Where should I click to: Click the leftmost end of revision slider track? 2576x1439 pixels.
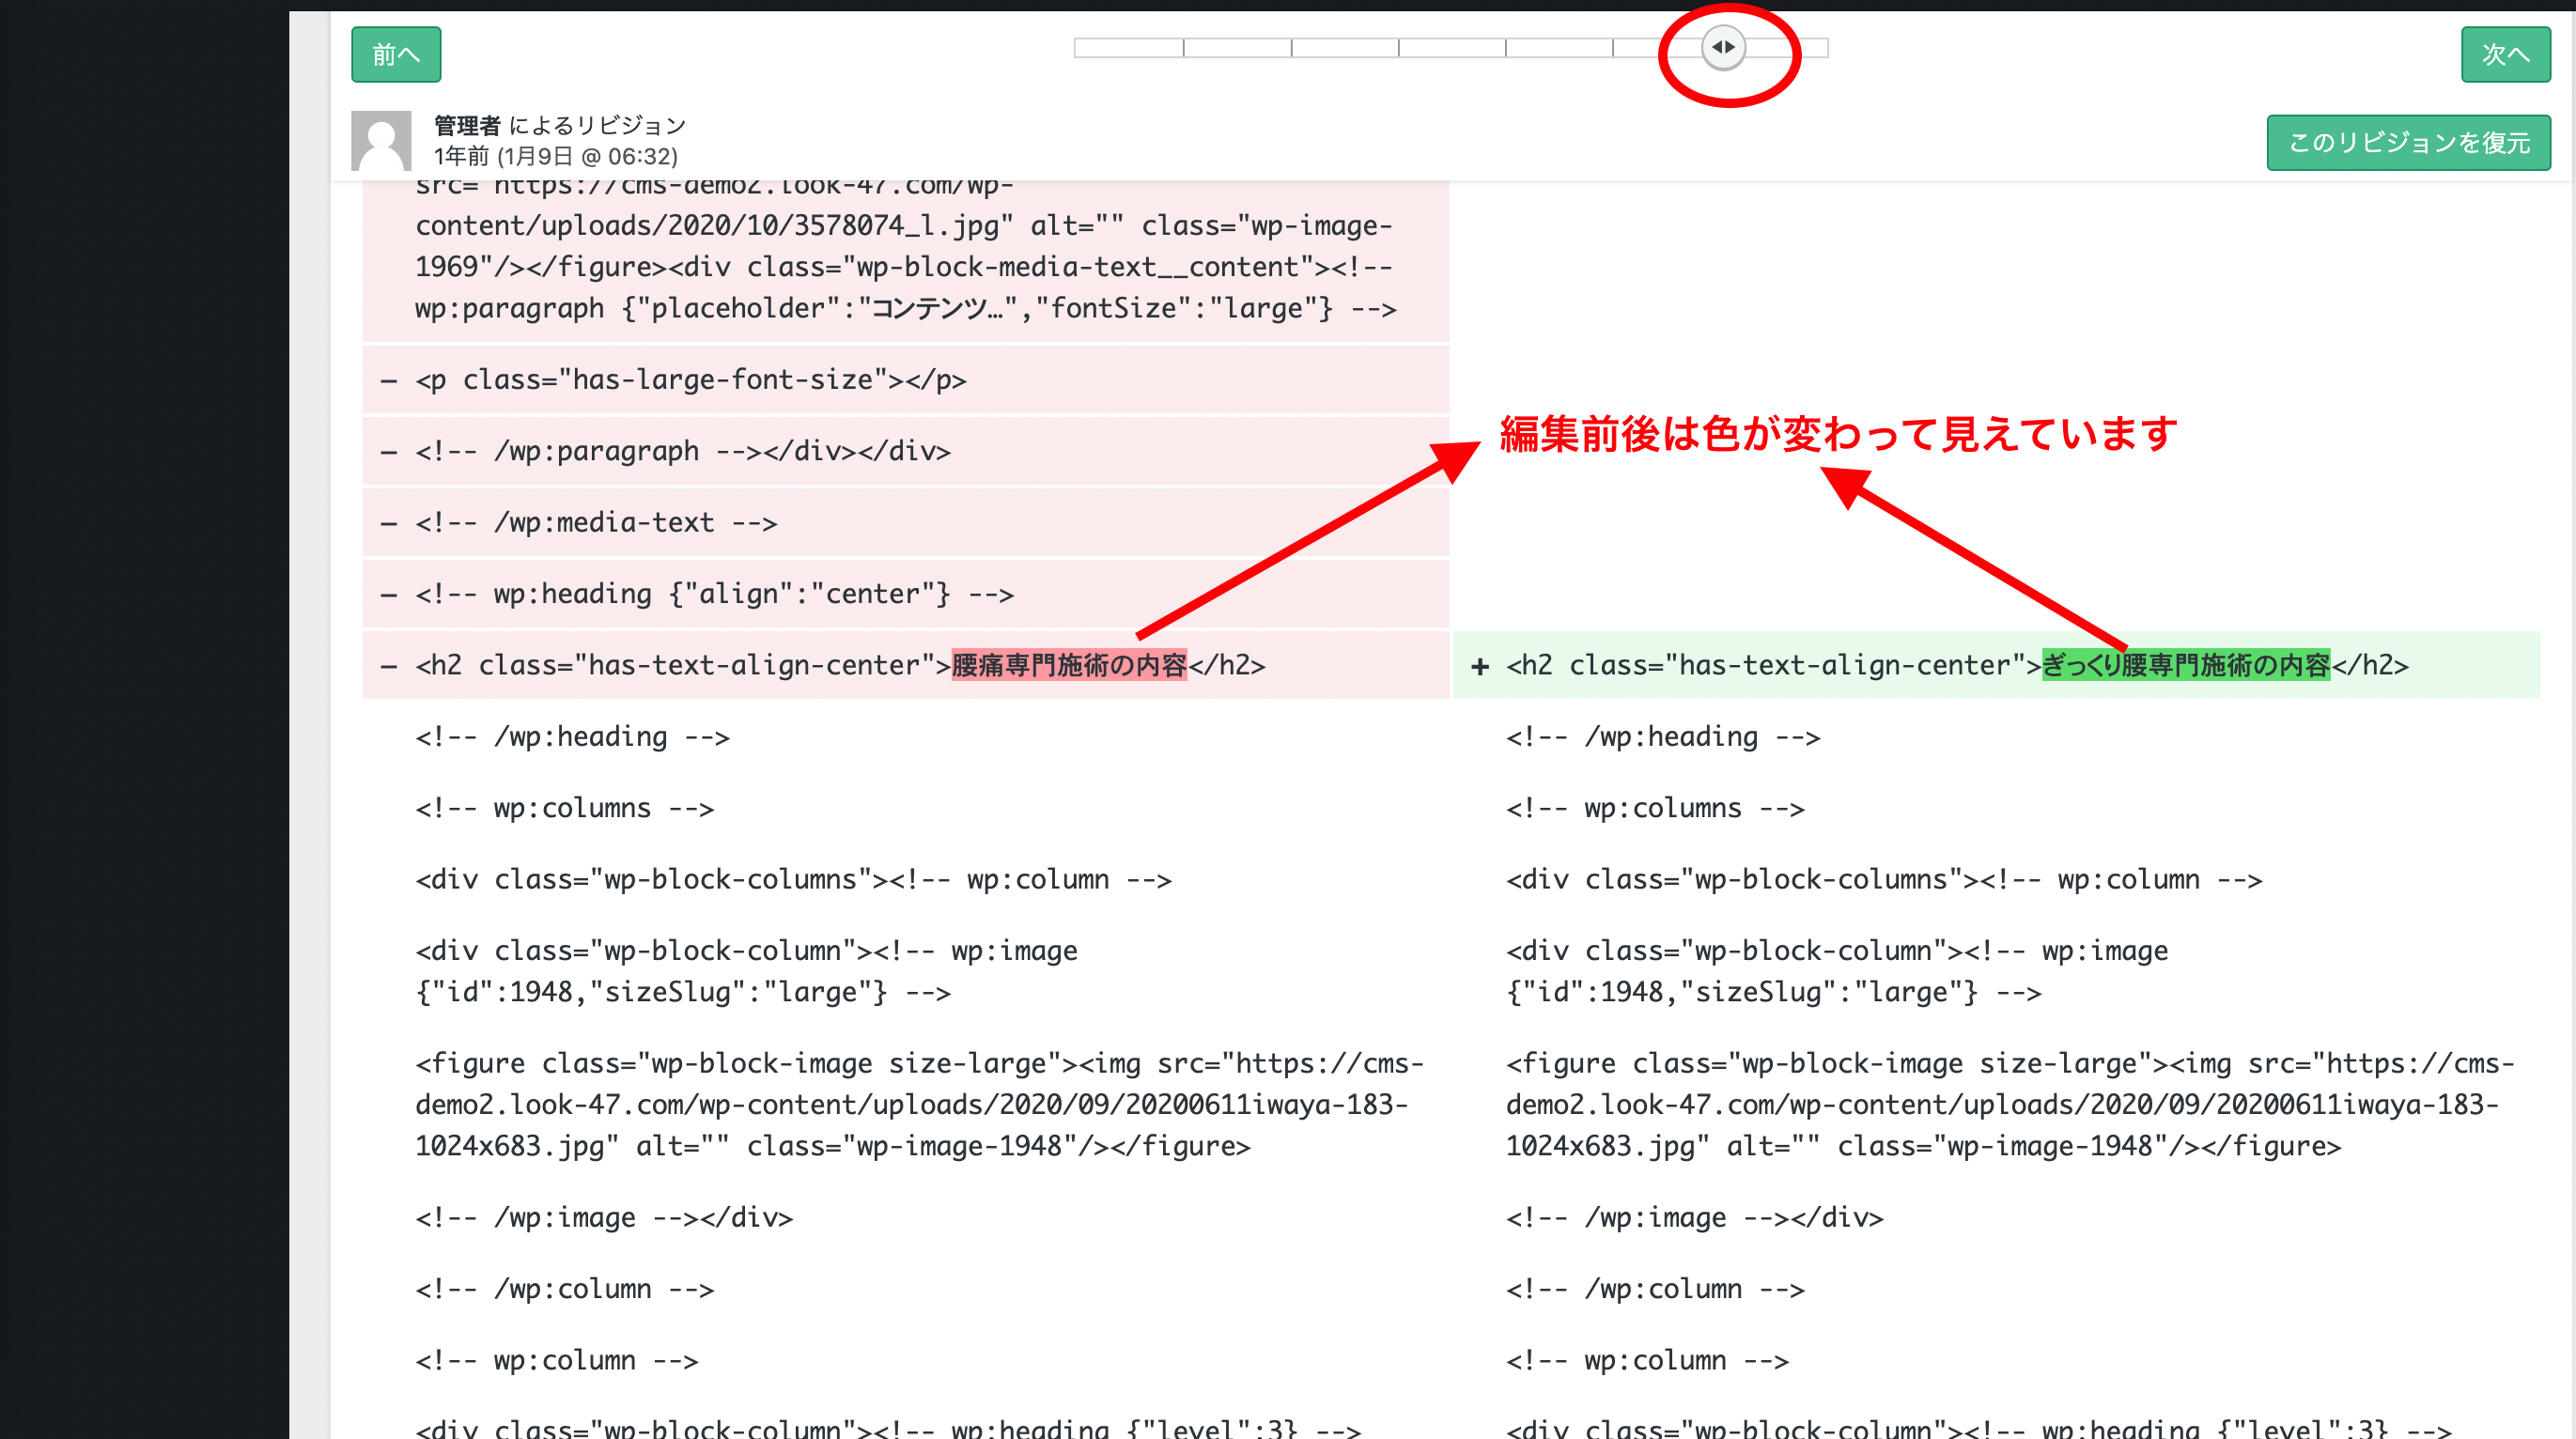(x=1077, y=48)
